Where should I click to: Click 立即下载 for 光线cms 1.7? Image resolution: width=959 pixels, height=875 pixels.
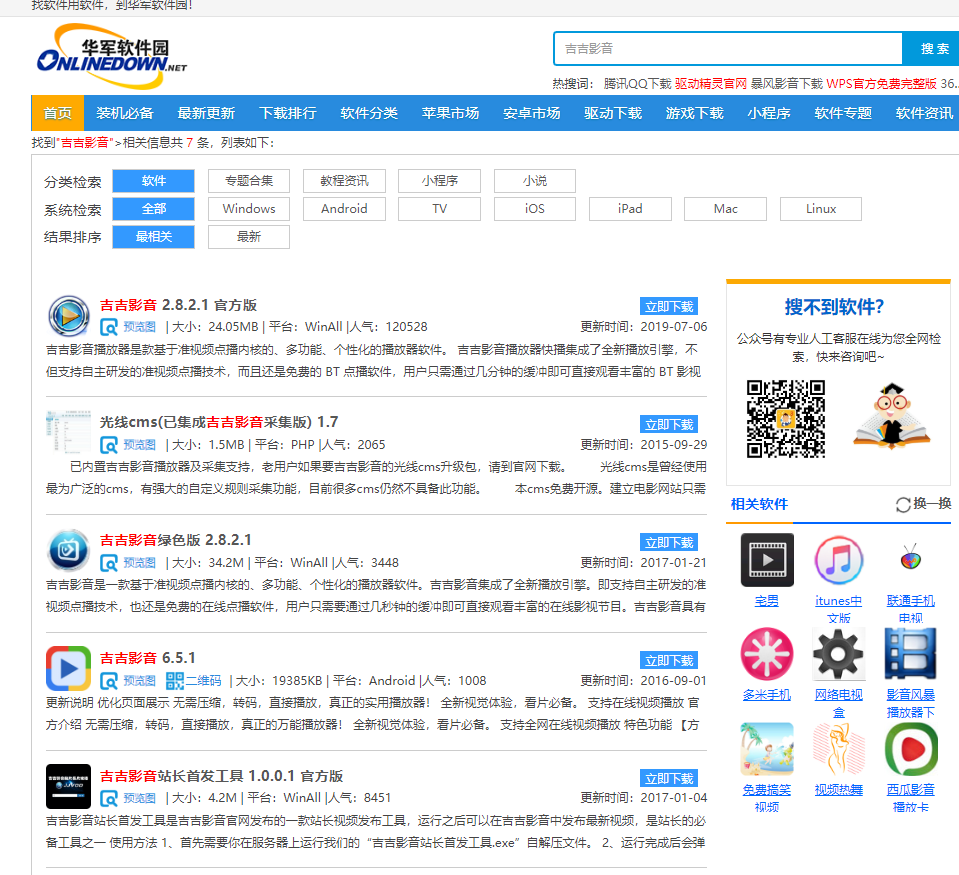click(x=669, y=424)
